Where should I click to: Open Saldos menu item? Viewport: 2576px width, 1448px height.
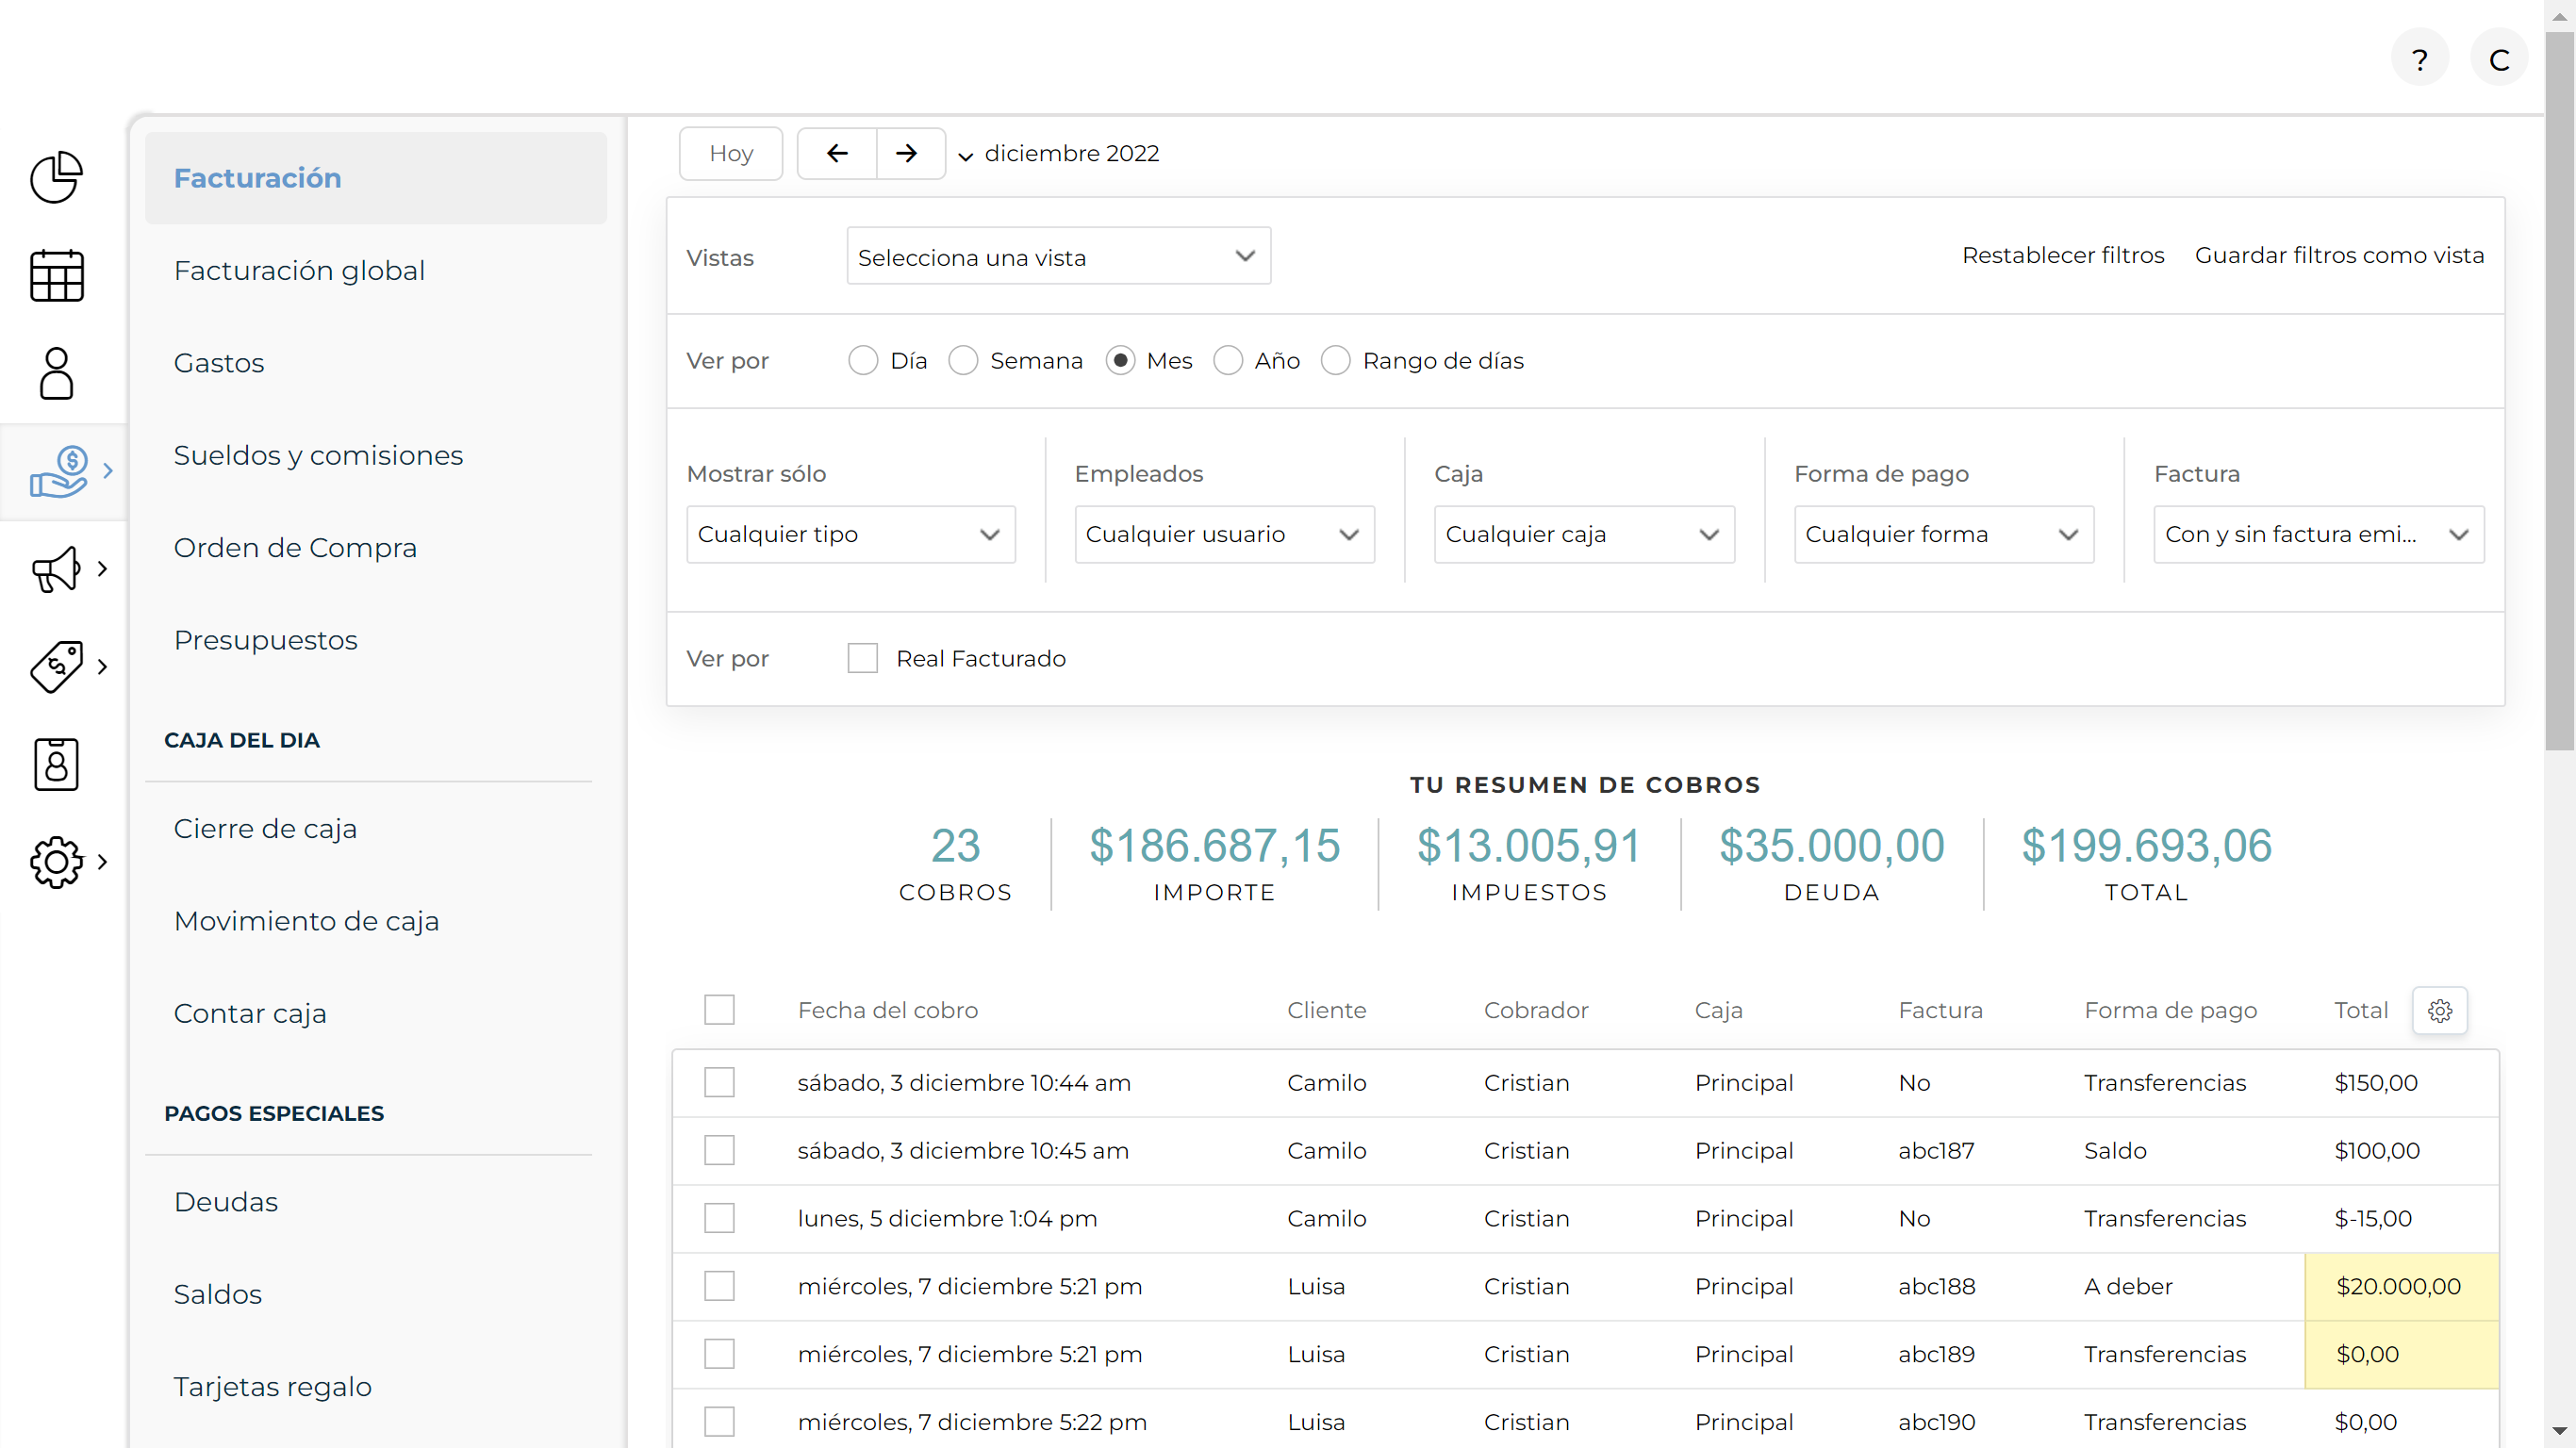pyautogui.click(x=217, y=1294)
